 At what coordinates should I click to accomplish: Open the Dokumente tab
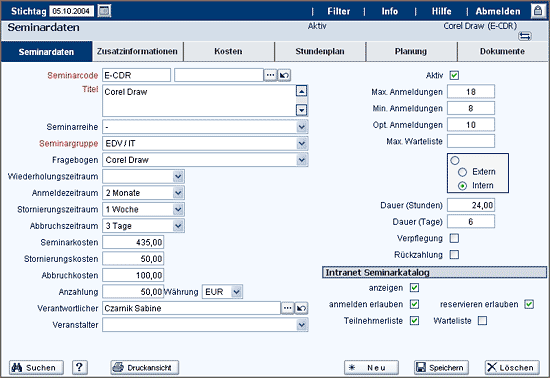502,52
